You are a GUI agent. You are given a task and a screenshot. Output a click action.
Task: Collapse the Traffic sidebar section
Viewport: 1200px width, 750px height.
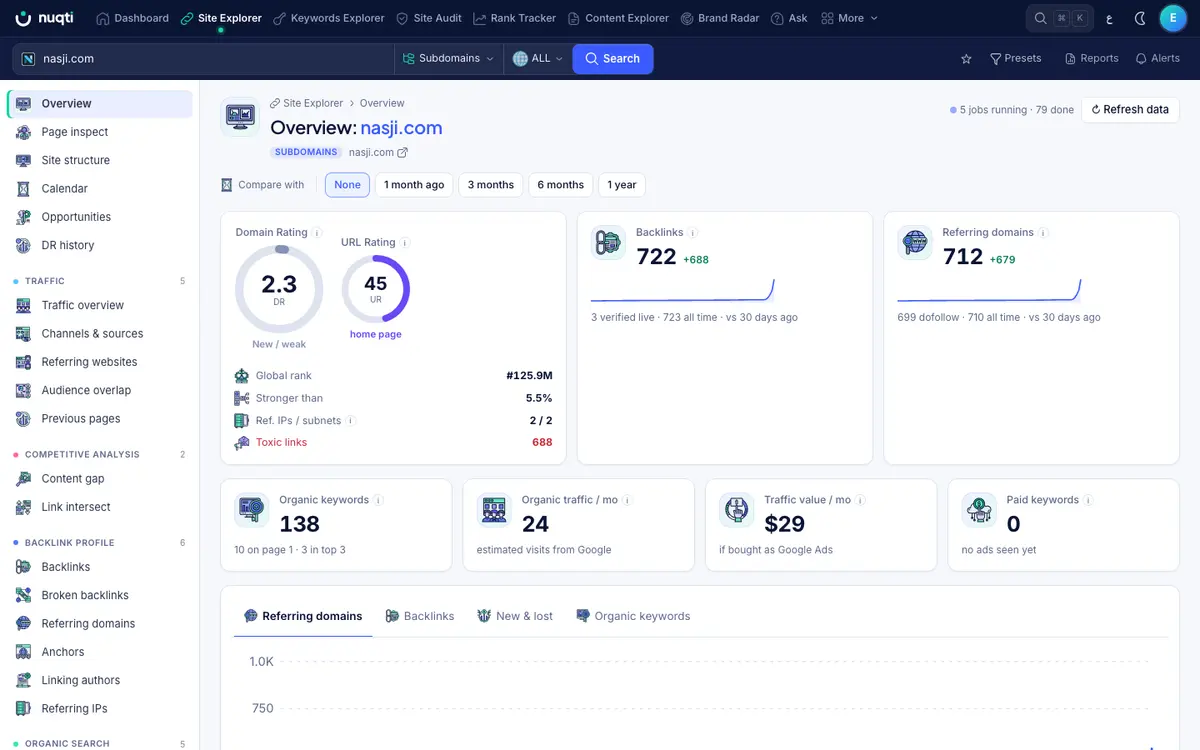point(100,281)
